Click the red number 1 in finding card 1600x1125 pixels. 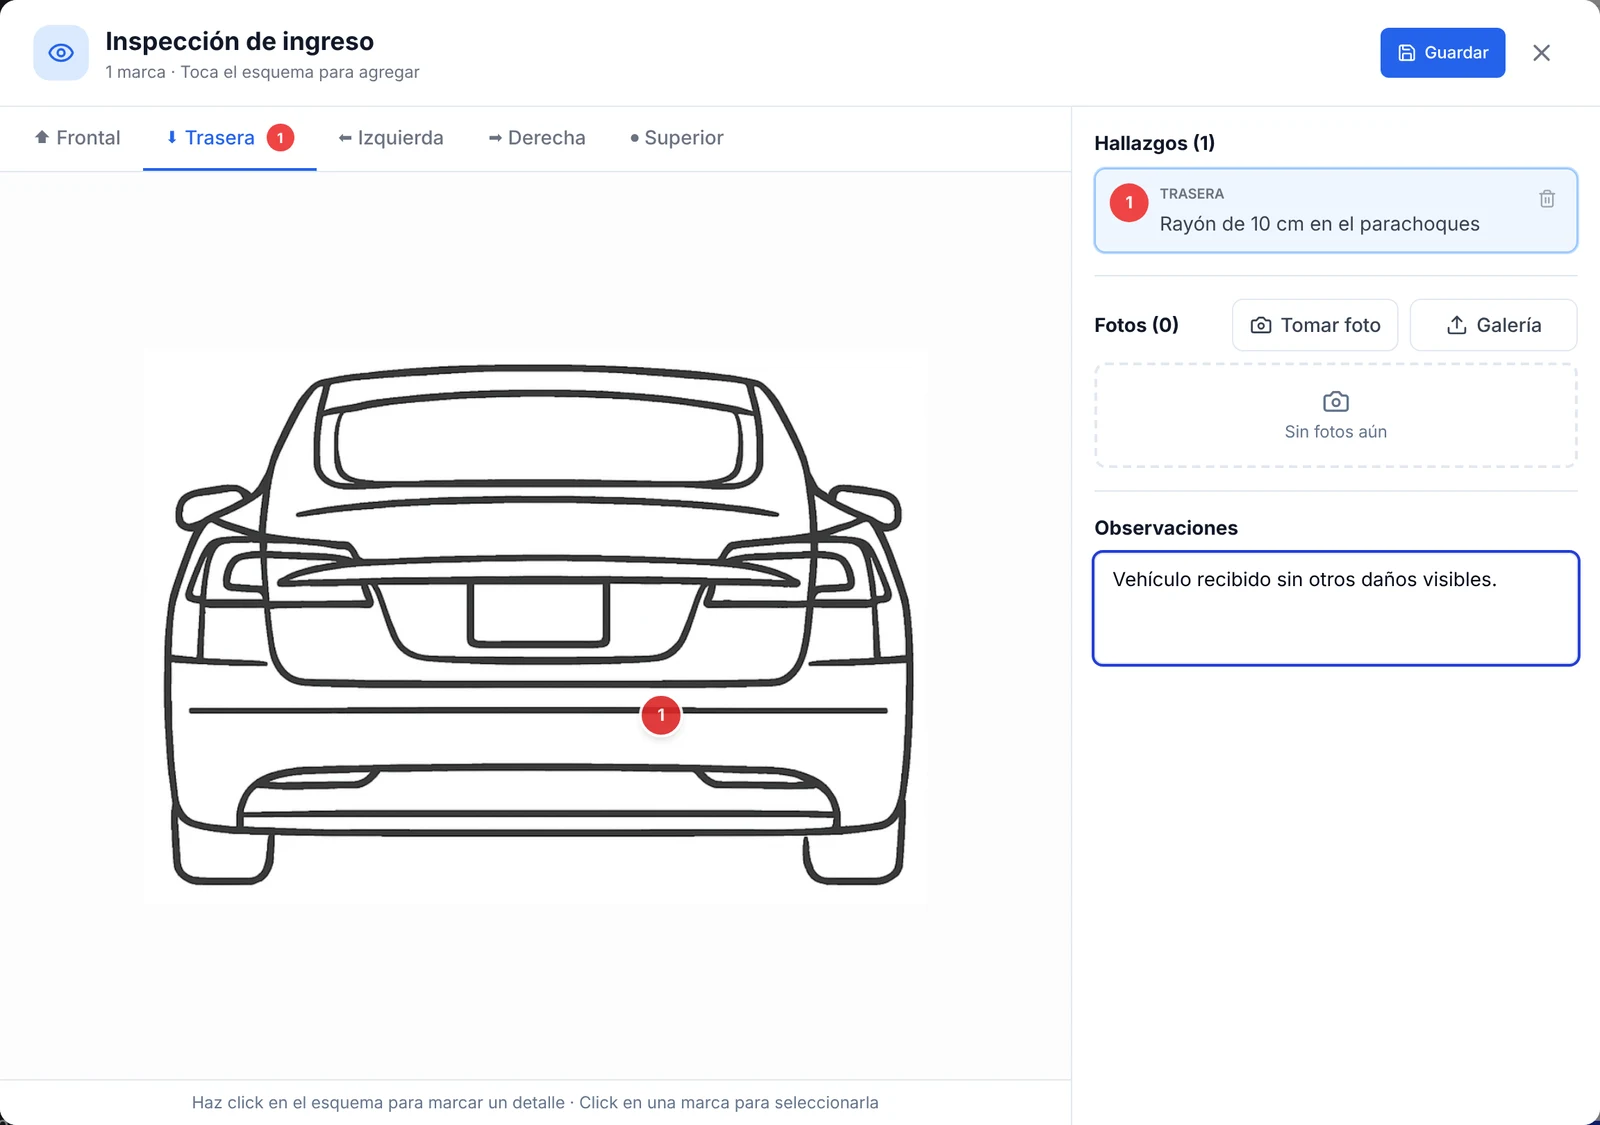tap(1129, 202)
